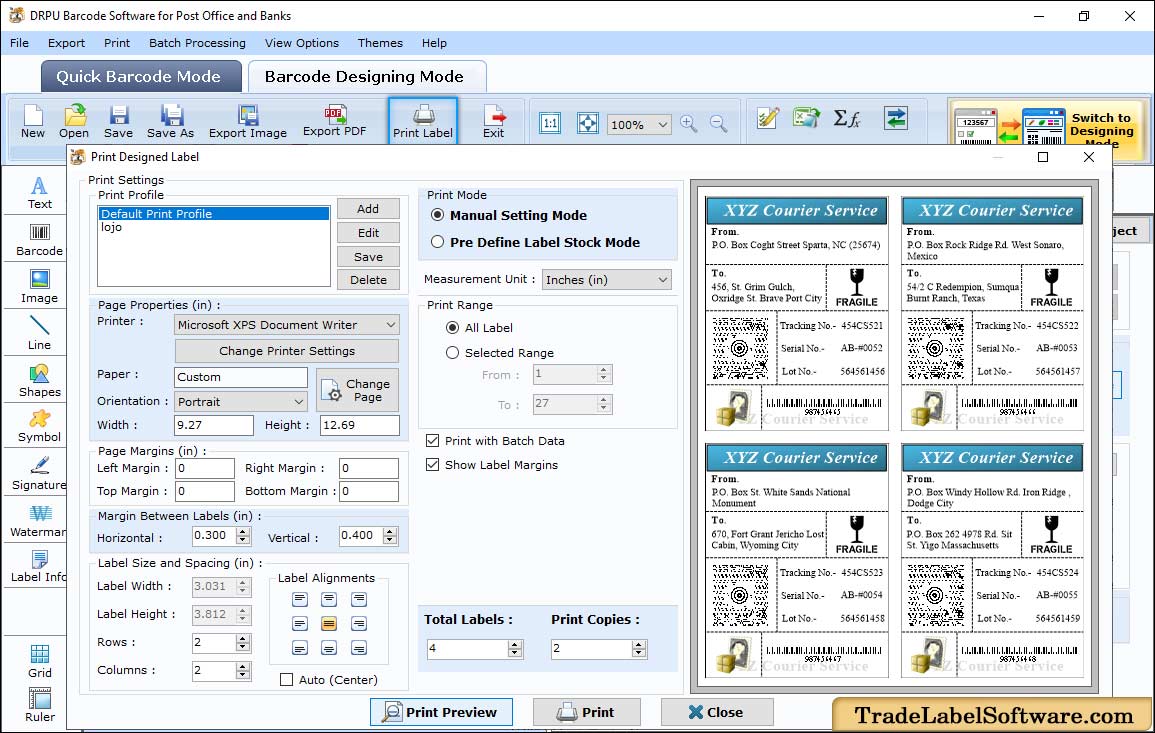Open the Excel import tool

(x=807, y=118)
